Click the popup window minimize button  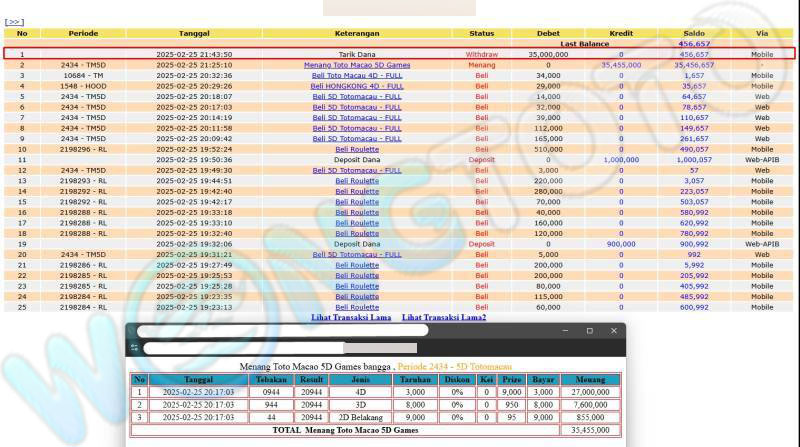565,331
